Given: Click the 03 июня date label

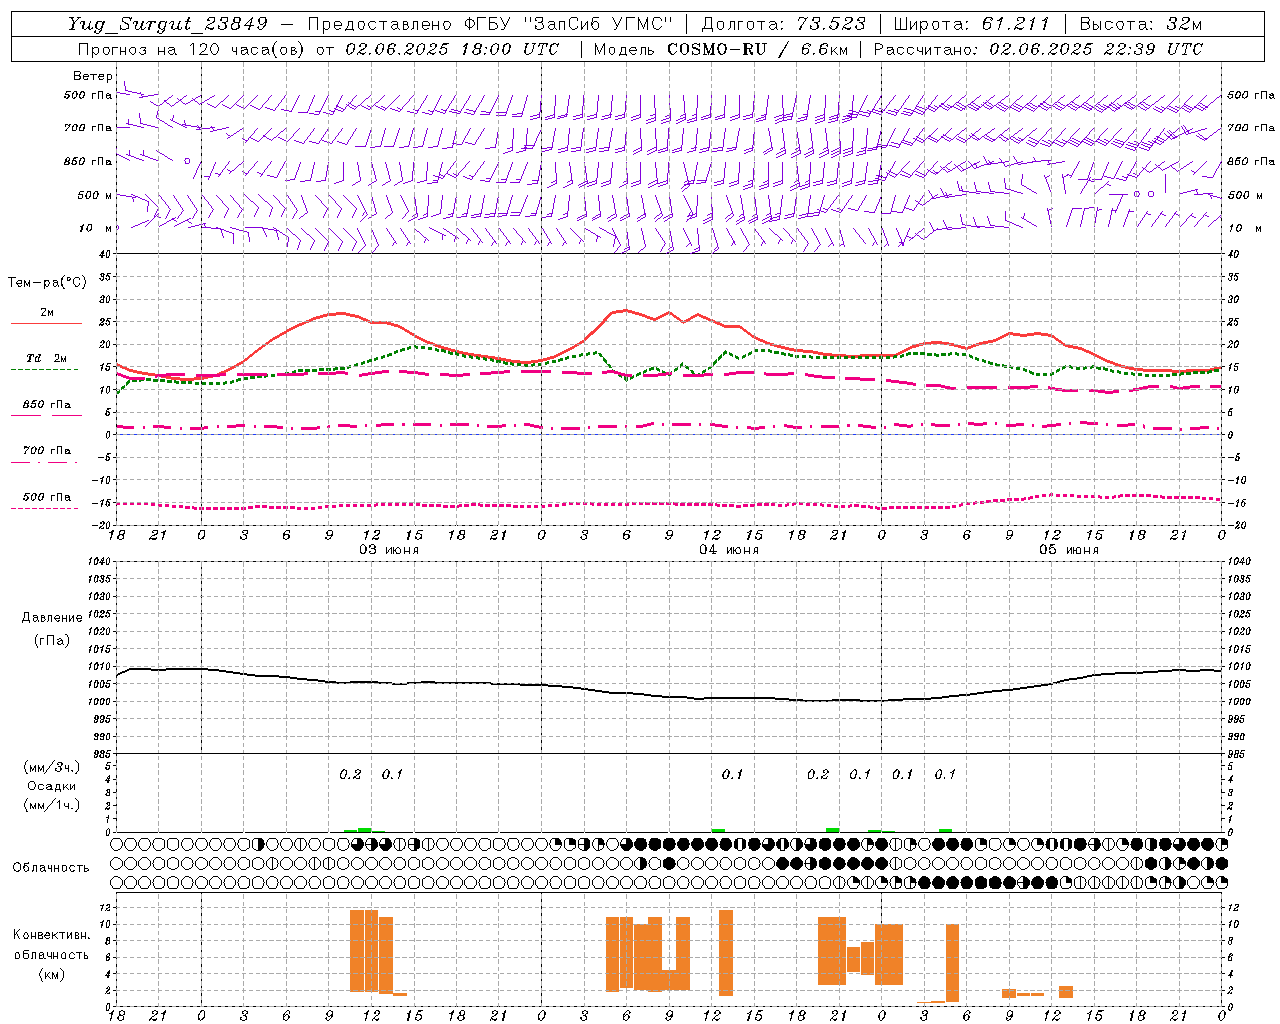Looking at the screenshot, I should coord(389,549).
